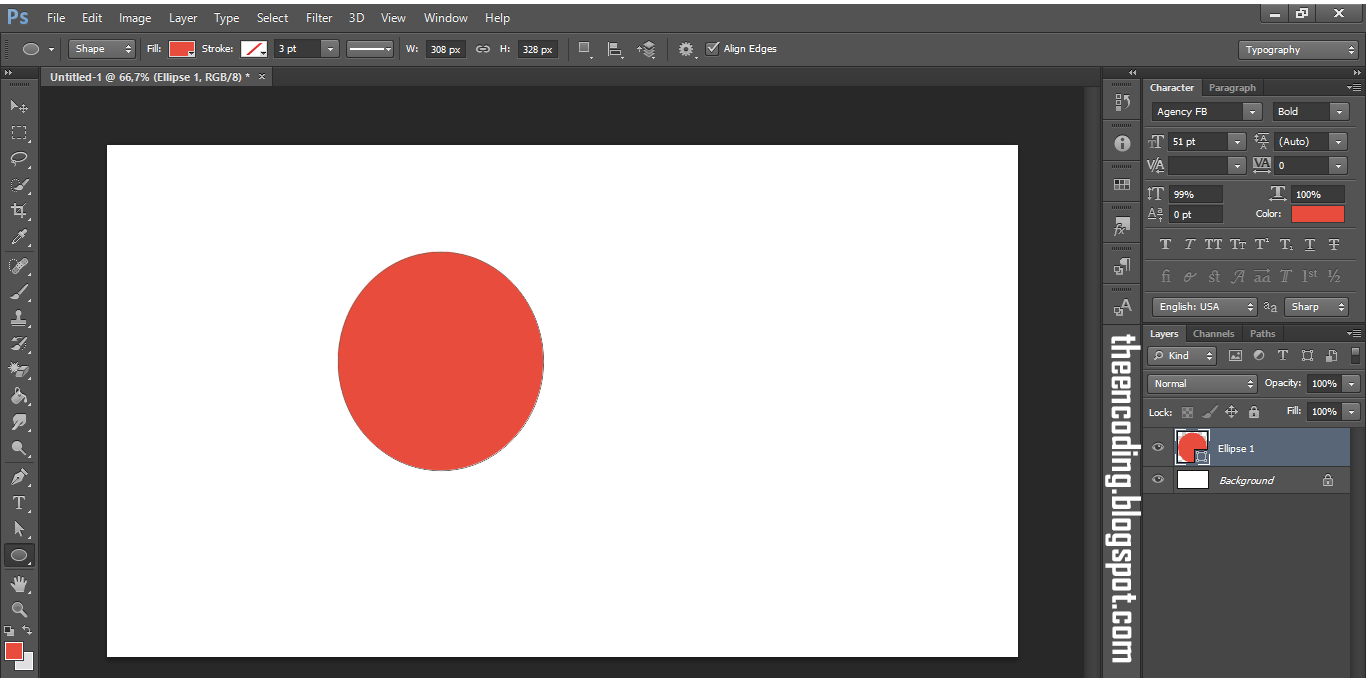Open the shape geometry options gear
The height and width of the screenshot is (678, 1366).
pos(686,49)
